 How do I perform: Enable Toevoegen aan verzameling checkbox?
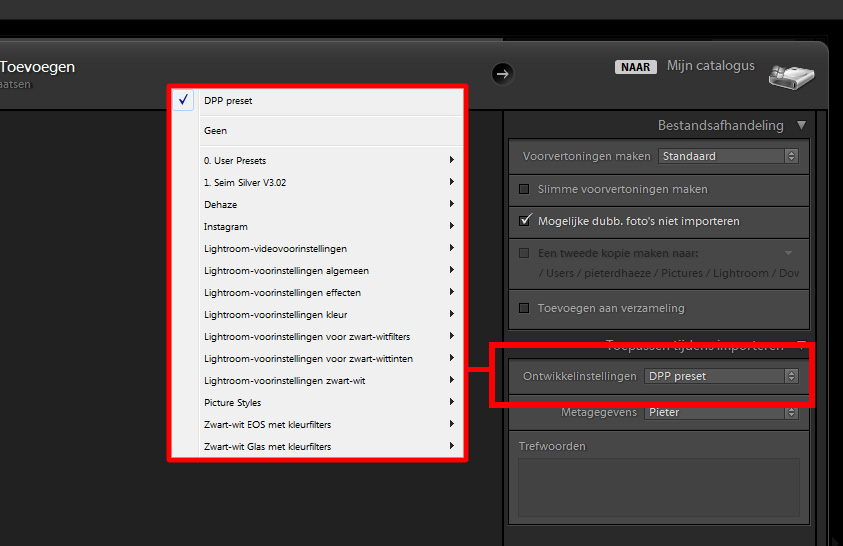pyautogui.click(x=524, y=308)
